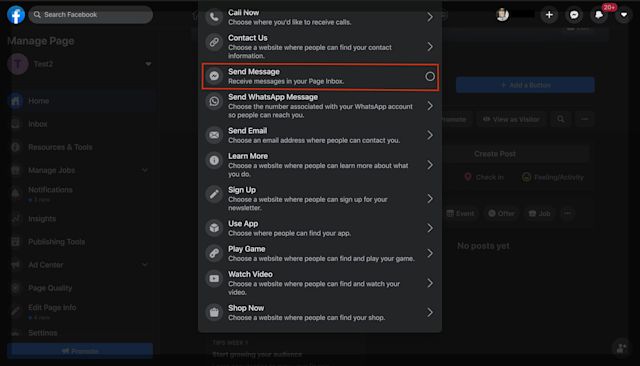Image resolution: width=640 pixels, height=366 pixels.
Task: Expand the Learn More chevron
Action: pos(430,165)
